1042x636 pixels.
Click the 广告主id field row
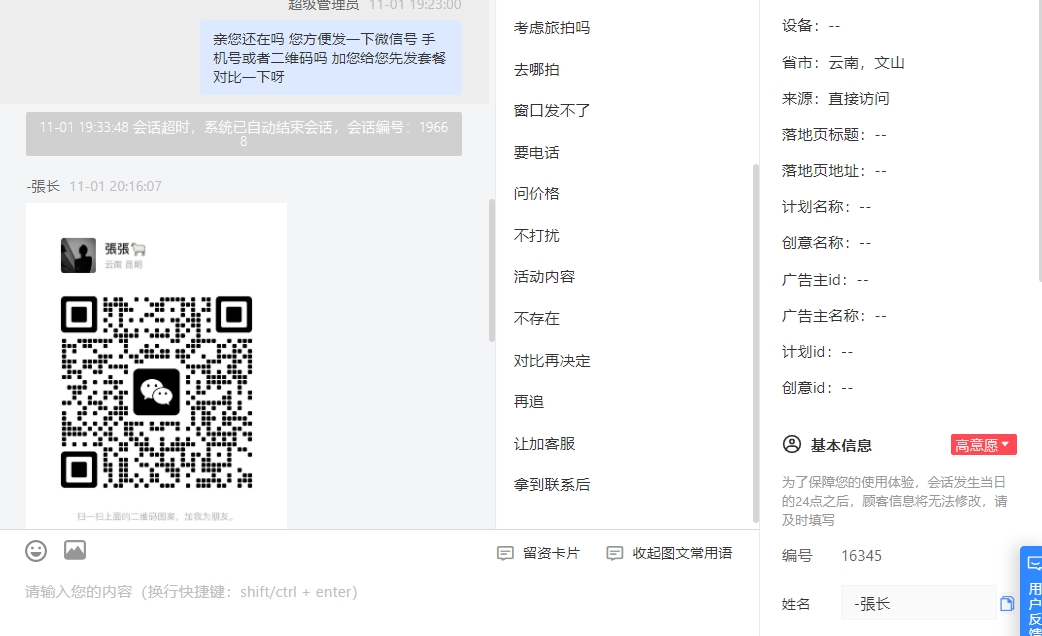pos(825,280)
